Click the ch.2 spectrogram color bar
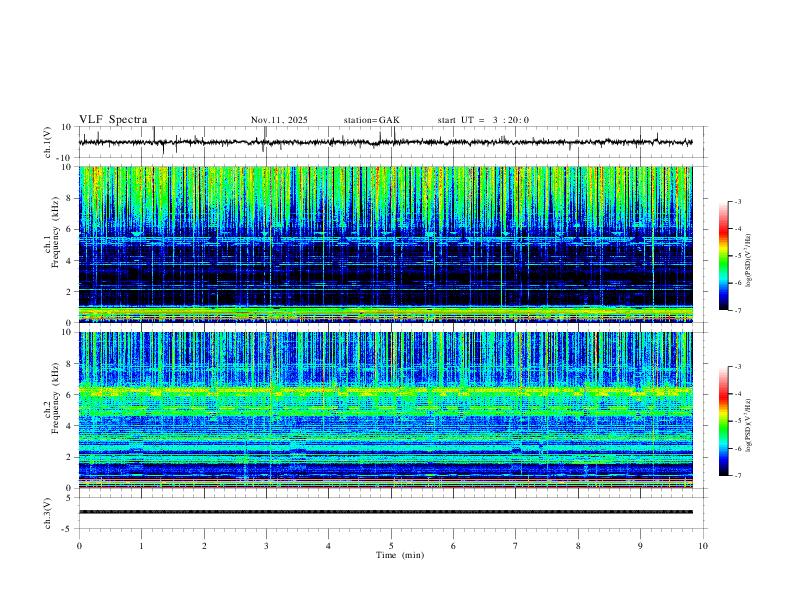792x612 pixels. point(723,421)
